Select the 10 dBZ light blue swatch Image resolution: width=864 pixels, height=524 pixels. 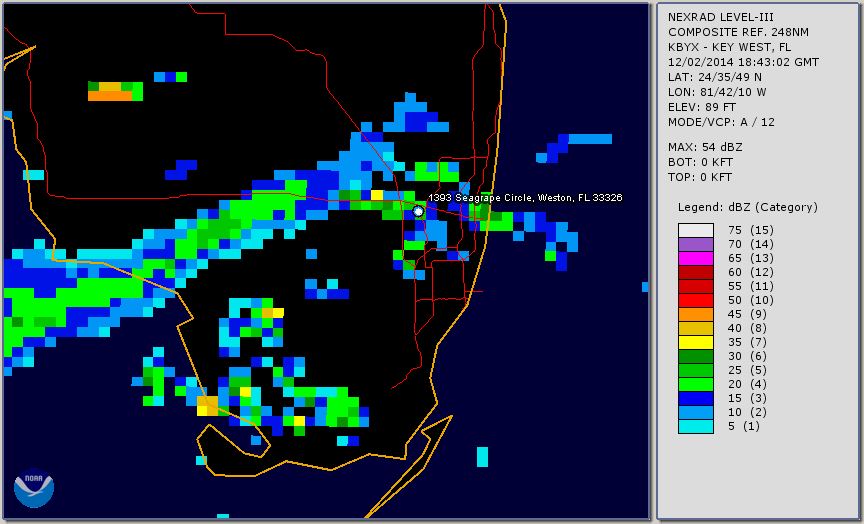pos(696,413)
